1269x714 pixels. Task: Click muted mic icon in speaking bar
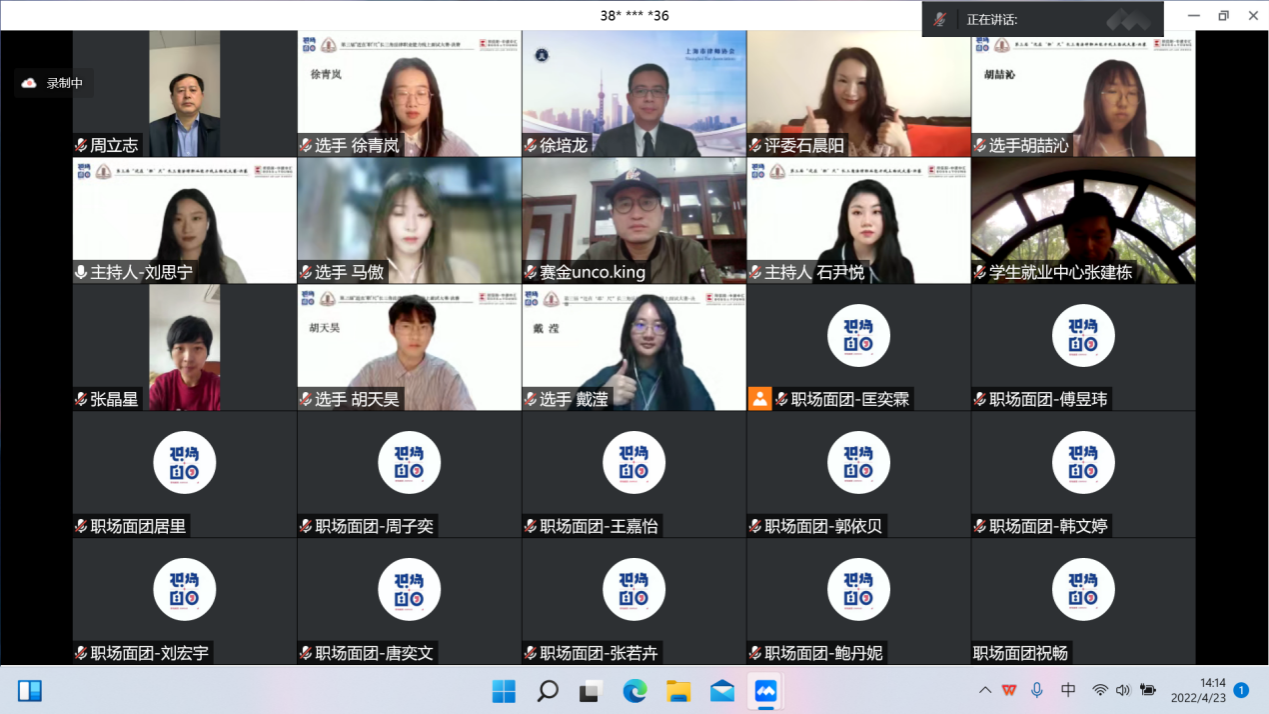click(x=940, y=19)
